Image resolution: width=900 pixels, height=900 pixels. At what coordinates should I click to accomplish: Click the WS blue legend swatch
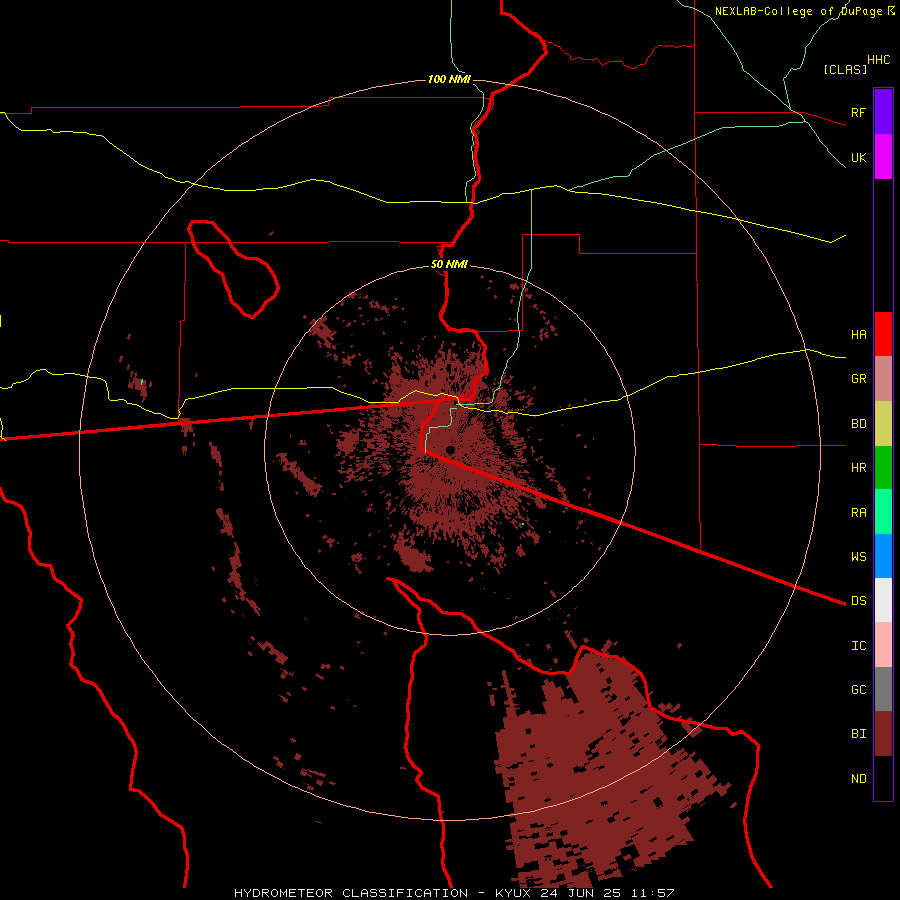click(x=883, y=556)
